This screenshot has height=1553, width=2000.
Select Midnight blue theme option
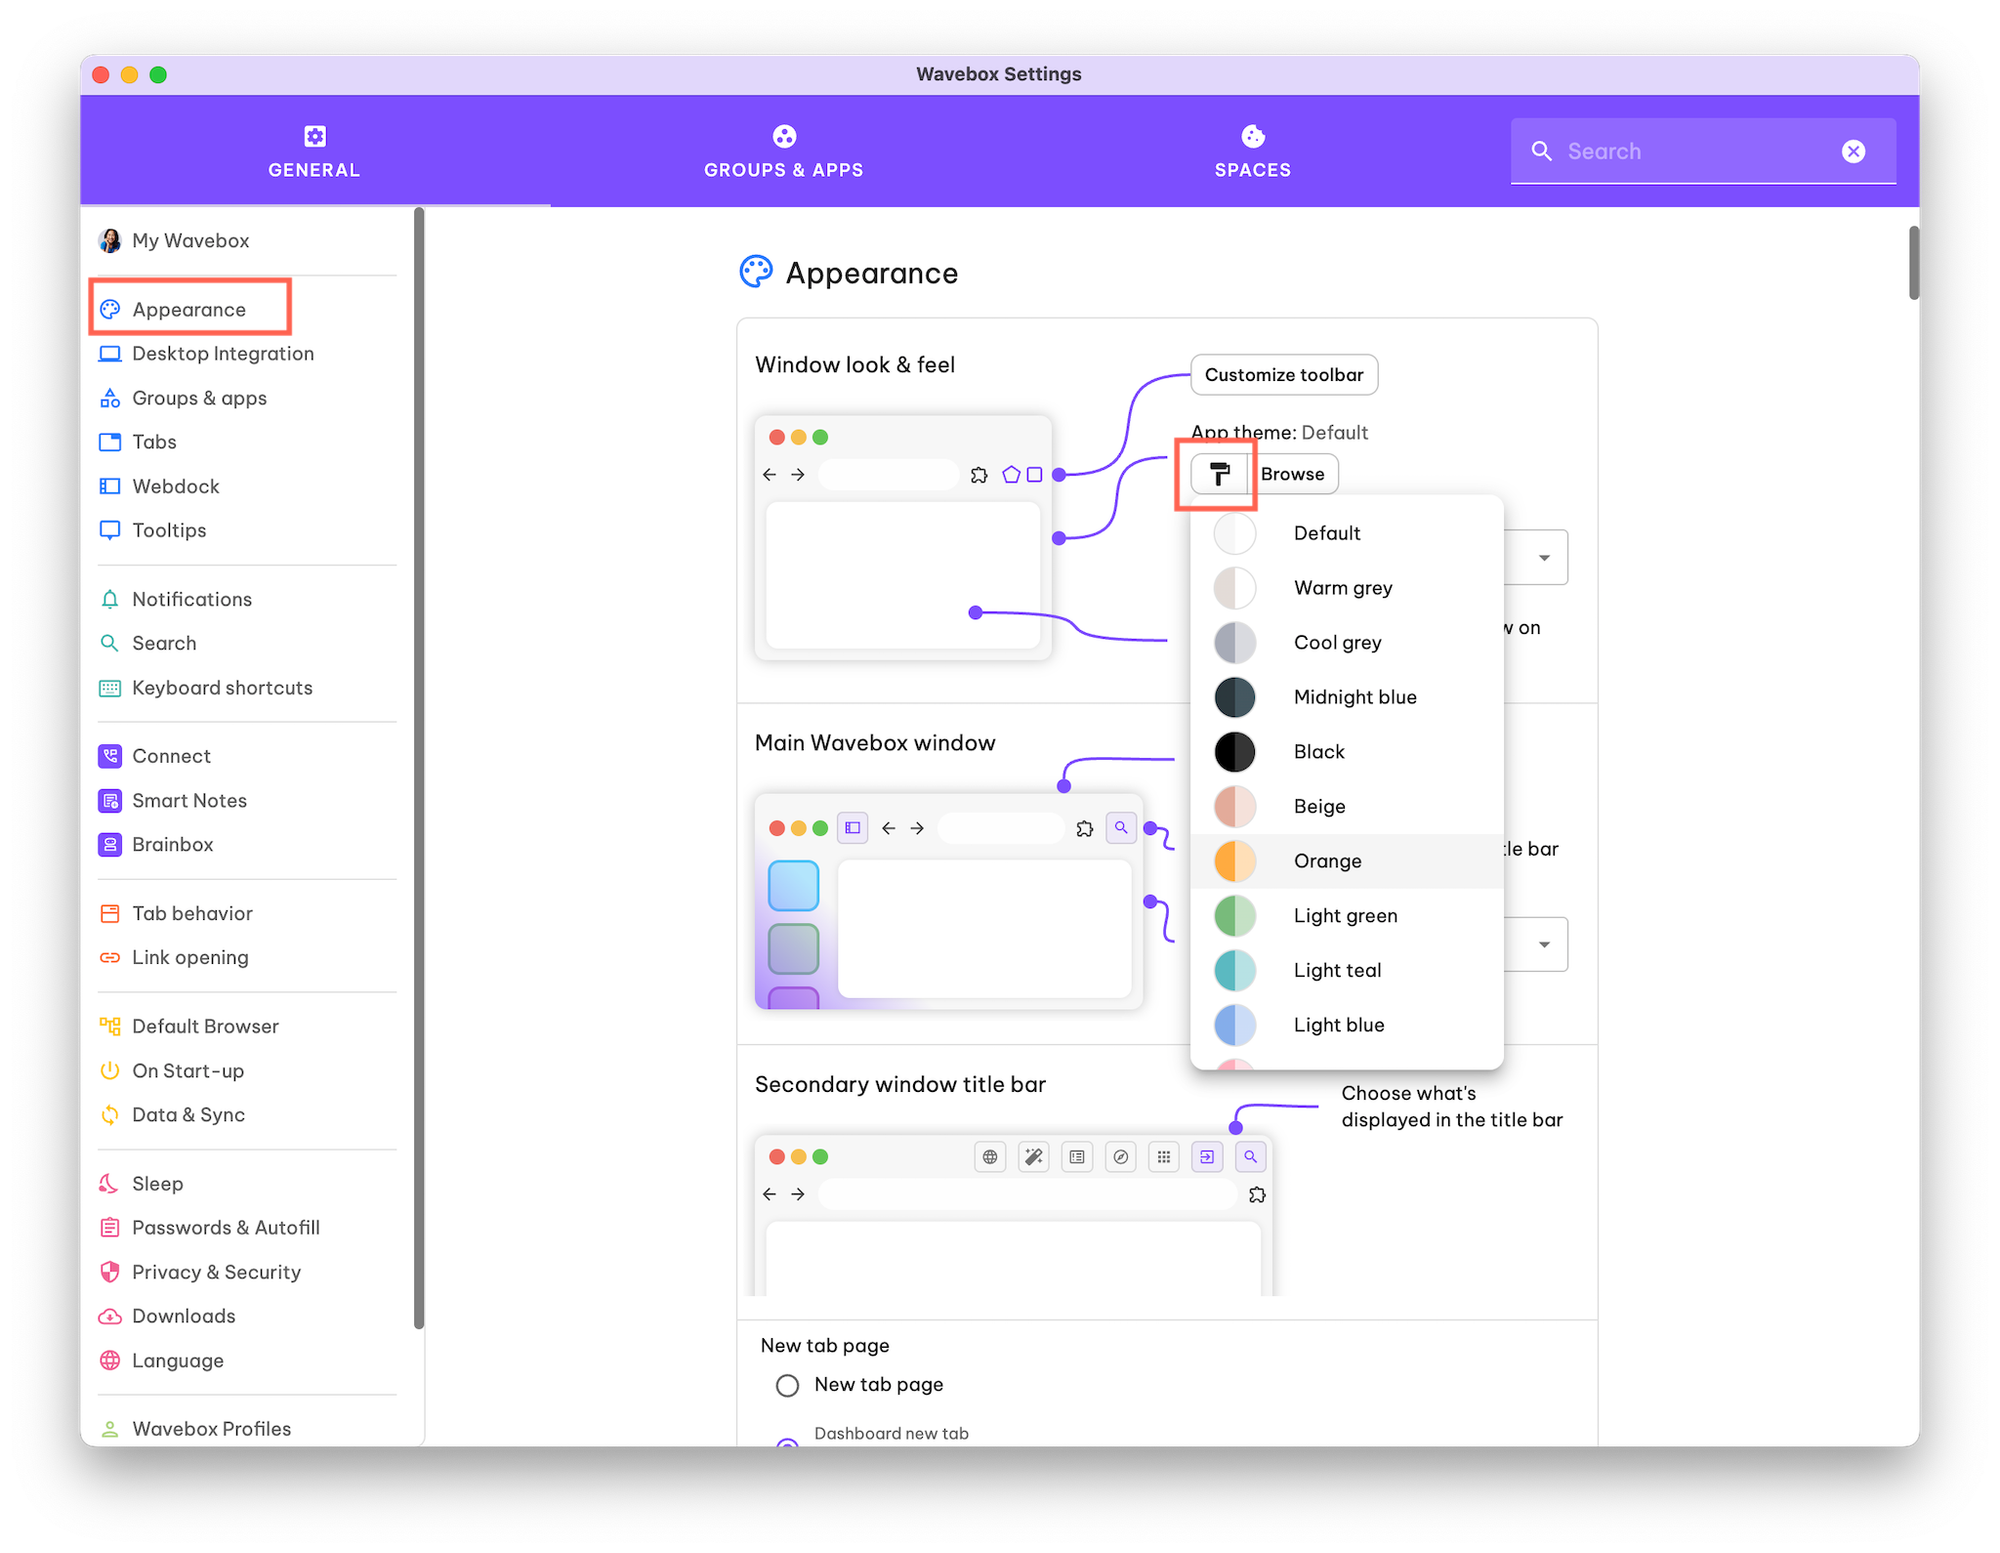click(x=1347, y=697)
